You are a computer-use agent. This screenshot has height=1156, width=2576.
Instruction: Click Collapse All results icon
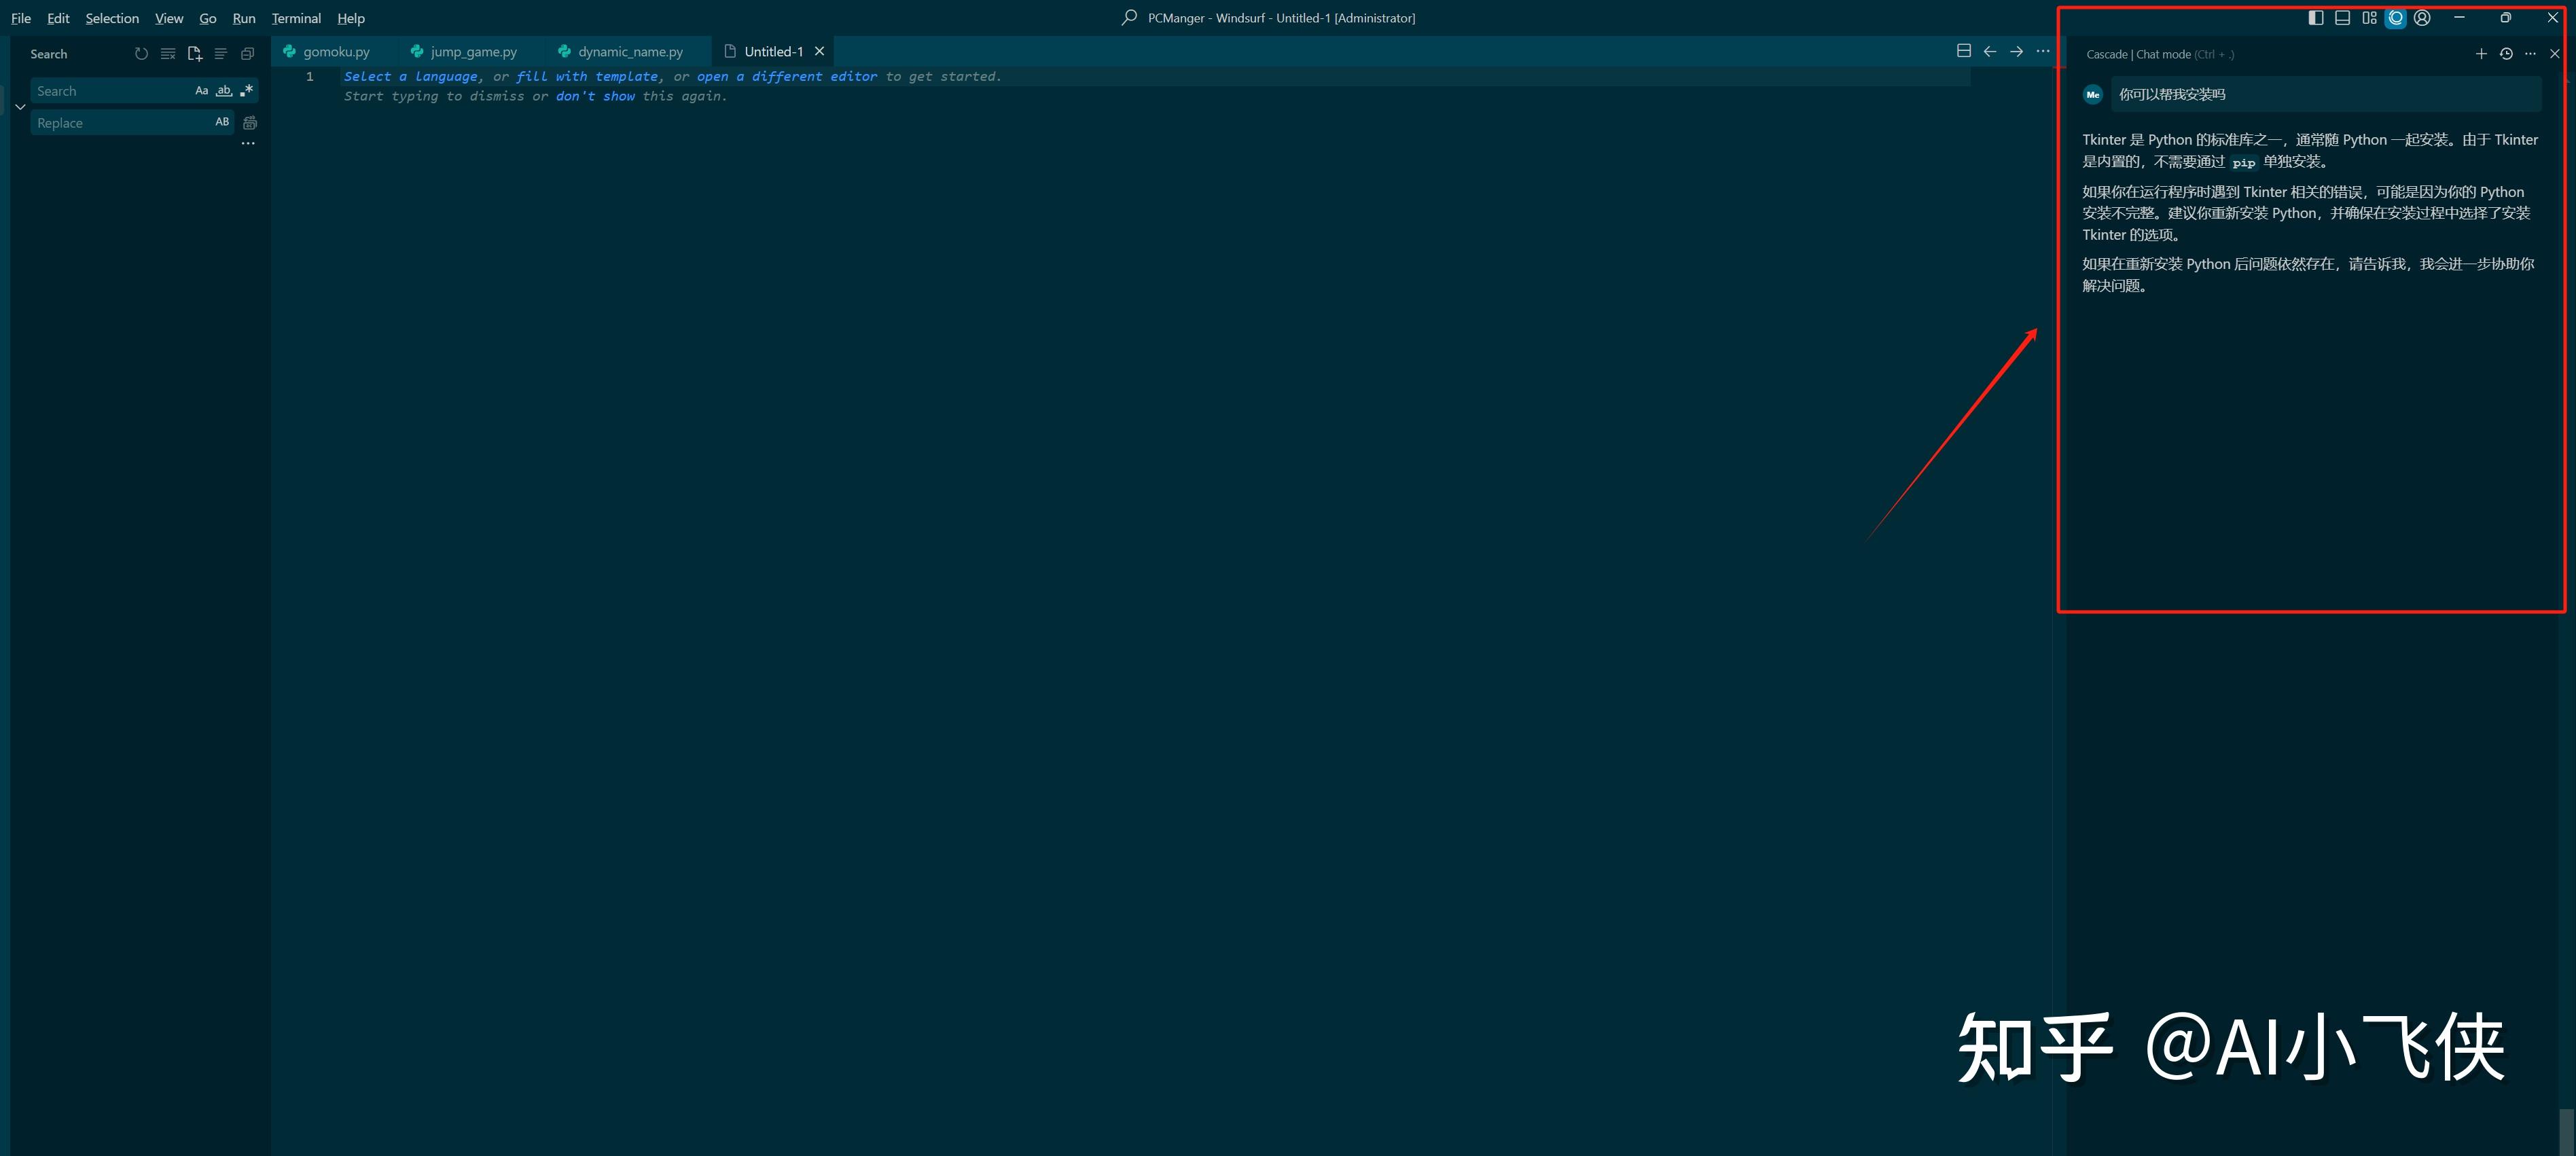coord(247,54)
